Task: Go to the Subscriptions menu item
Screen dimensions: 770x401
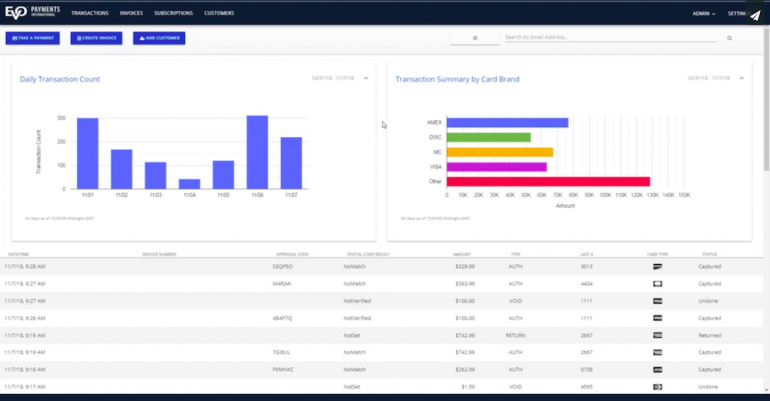Action: pos(173,14)
